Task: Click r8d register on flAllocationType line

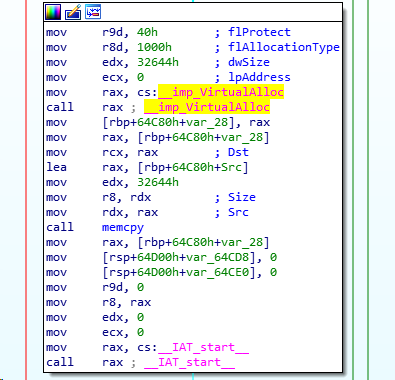Action: pyautogui.click(x=112, y=47)
